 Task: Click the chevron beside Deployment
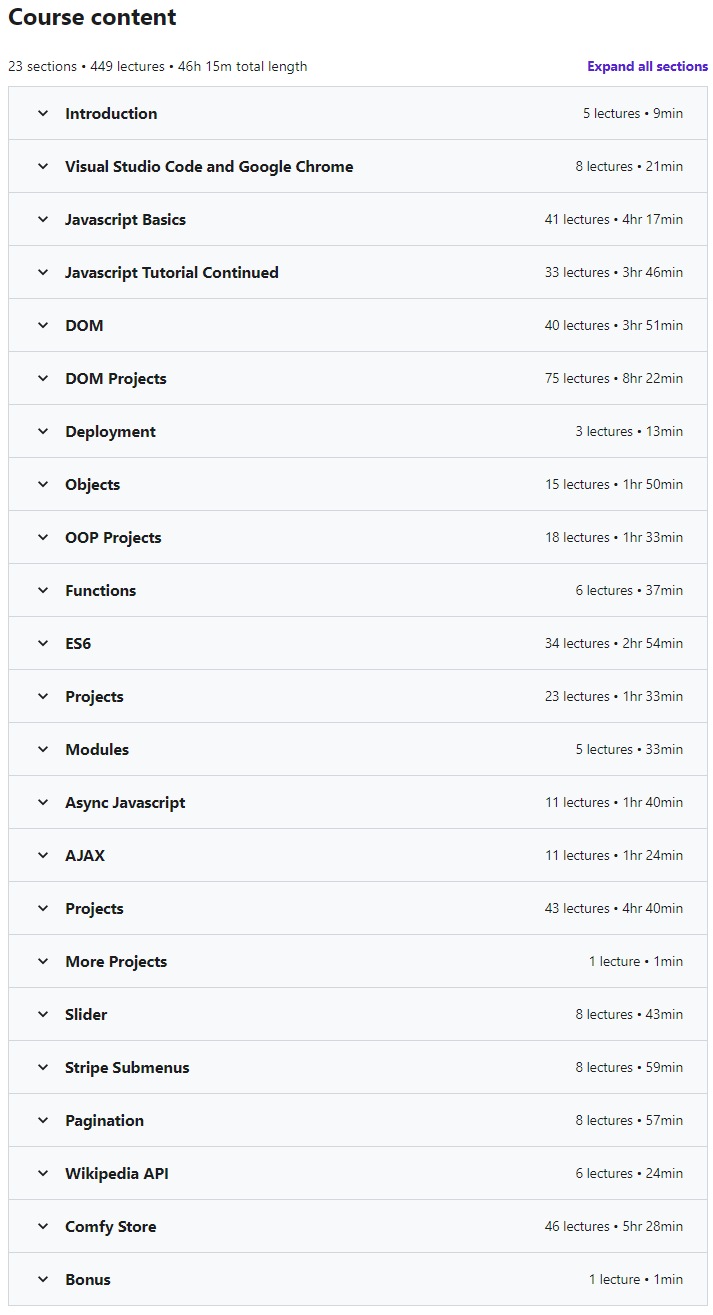tap(43, 432)
